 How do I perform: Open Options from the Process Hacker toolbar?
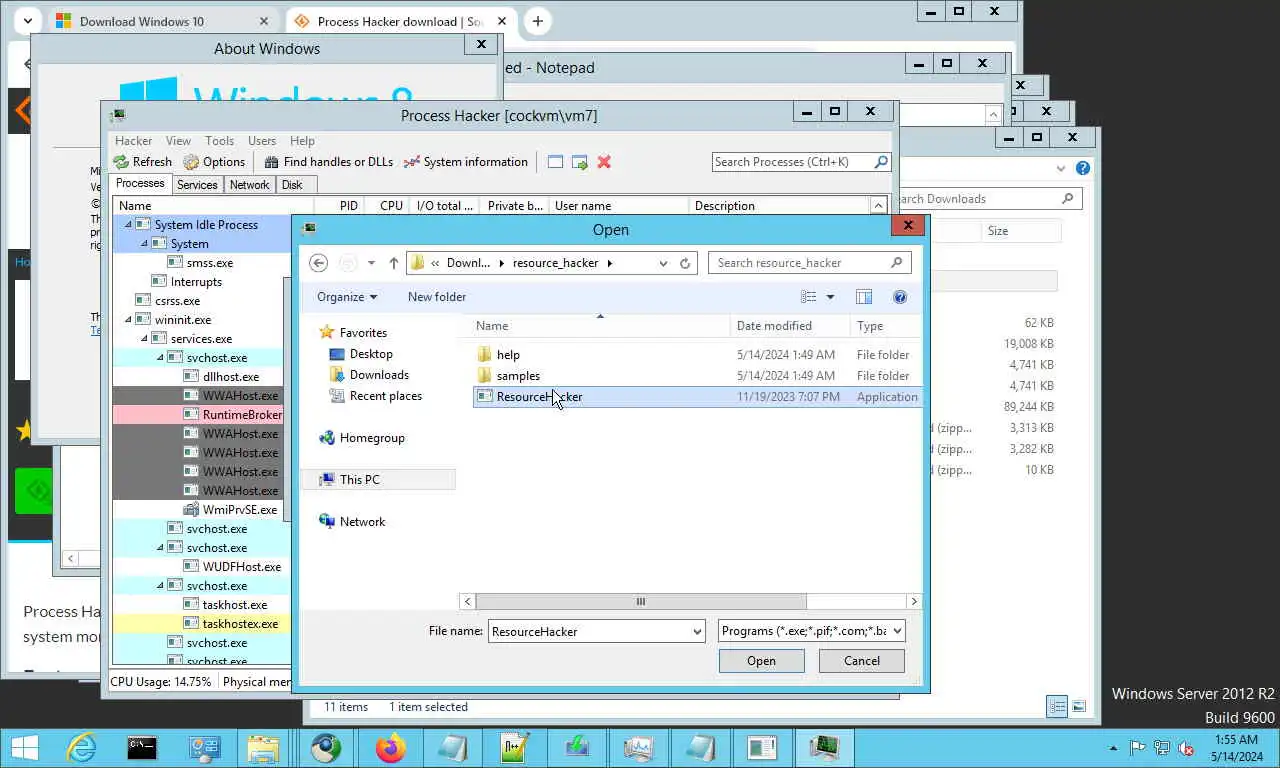tap(215, 162)
